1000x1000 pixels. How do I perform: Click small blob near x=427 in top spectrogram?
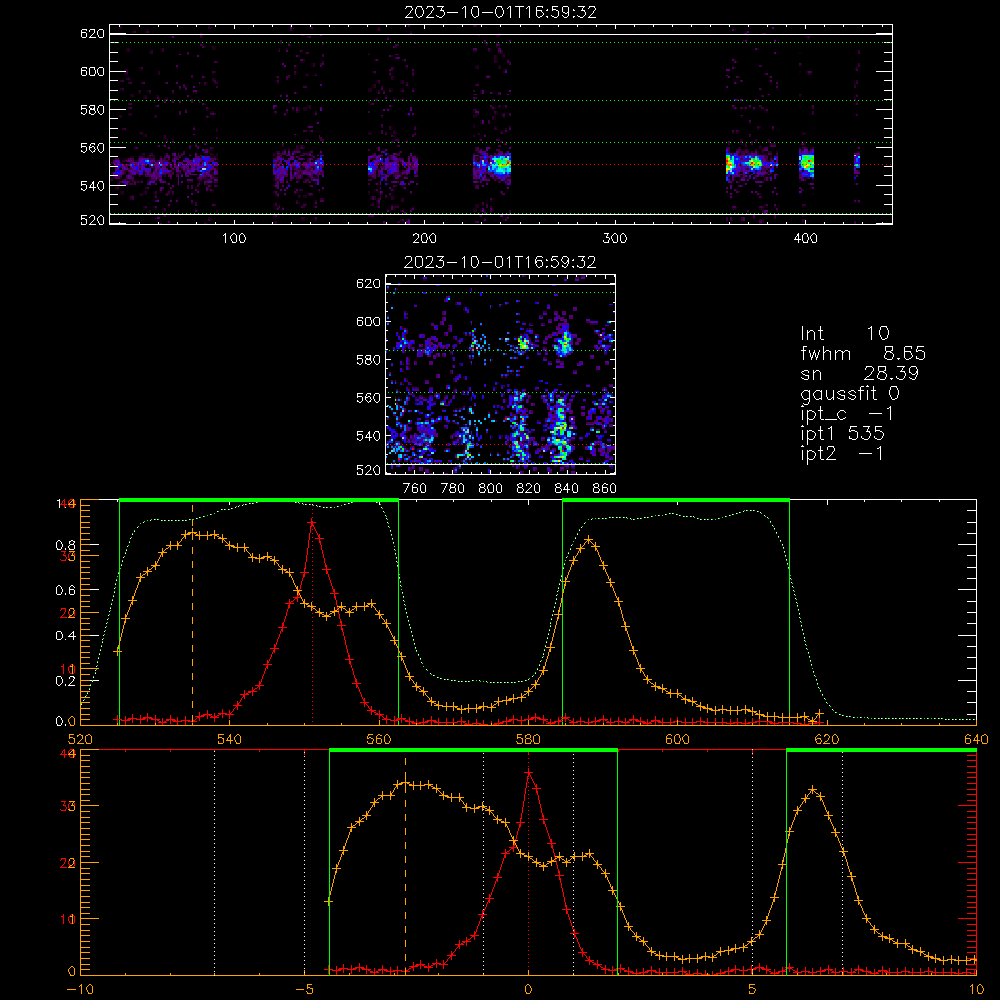pos(857,161)
